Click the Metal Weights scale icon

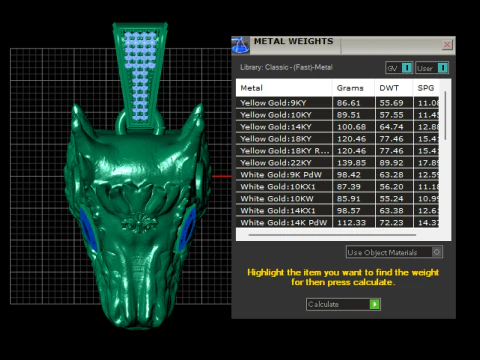point(240,45)
